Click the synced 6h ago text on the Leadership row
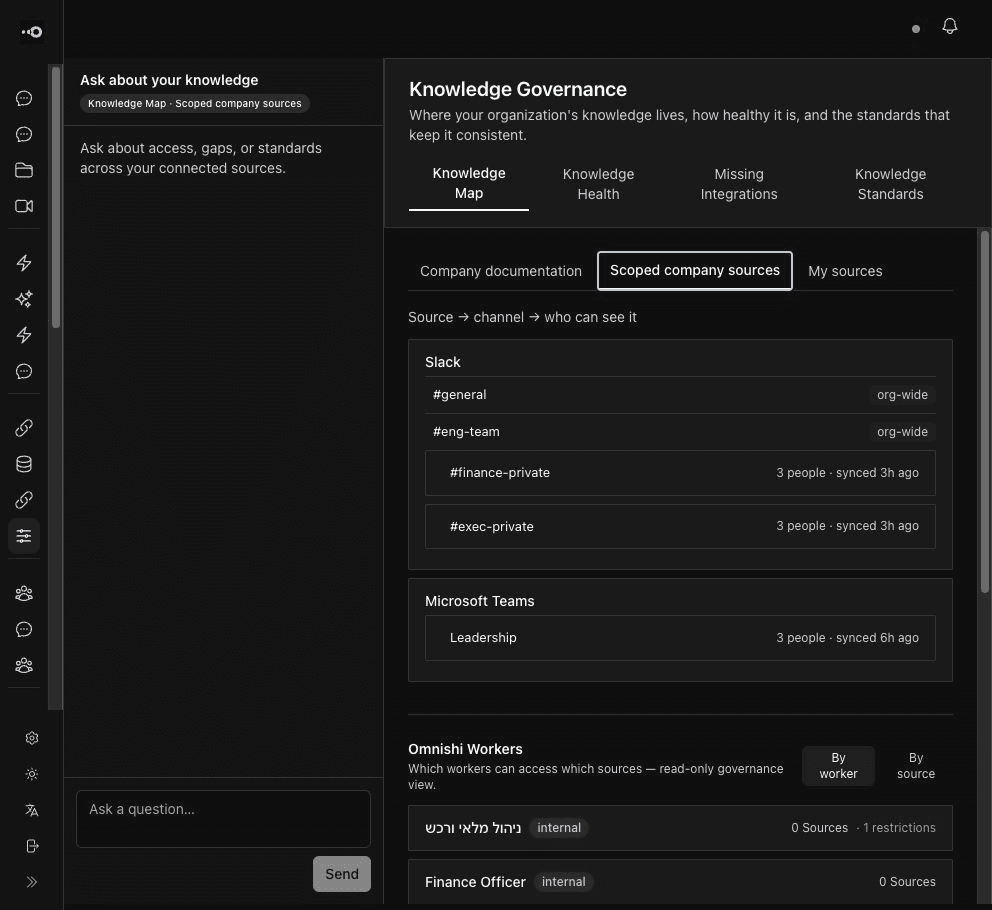Viewport: 992px width, 910px height. pos(877,638)
